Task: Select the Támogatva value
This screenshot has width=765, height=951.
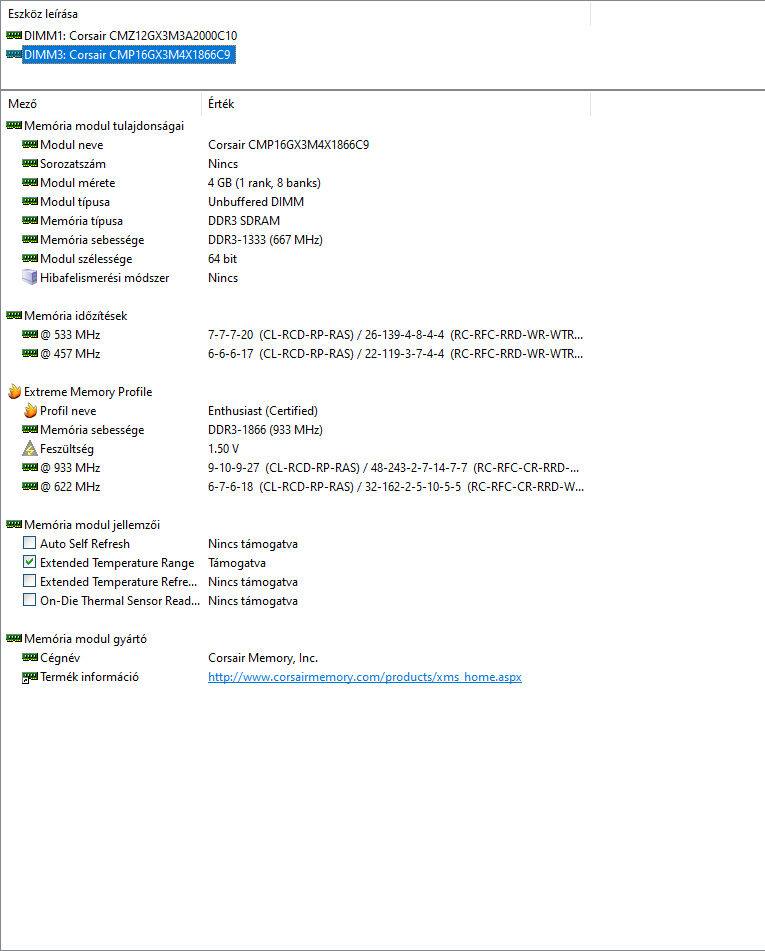Action: point(237,563)
